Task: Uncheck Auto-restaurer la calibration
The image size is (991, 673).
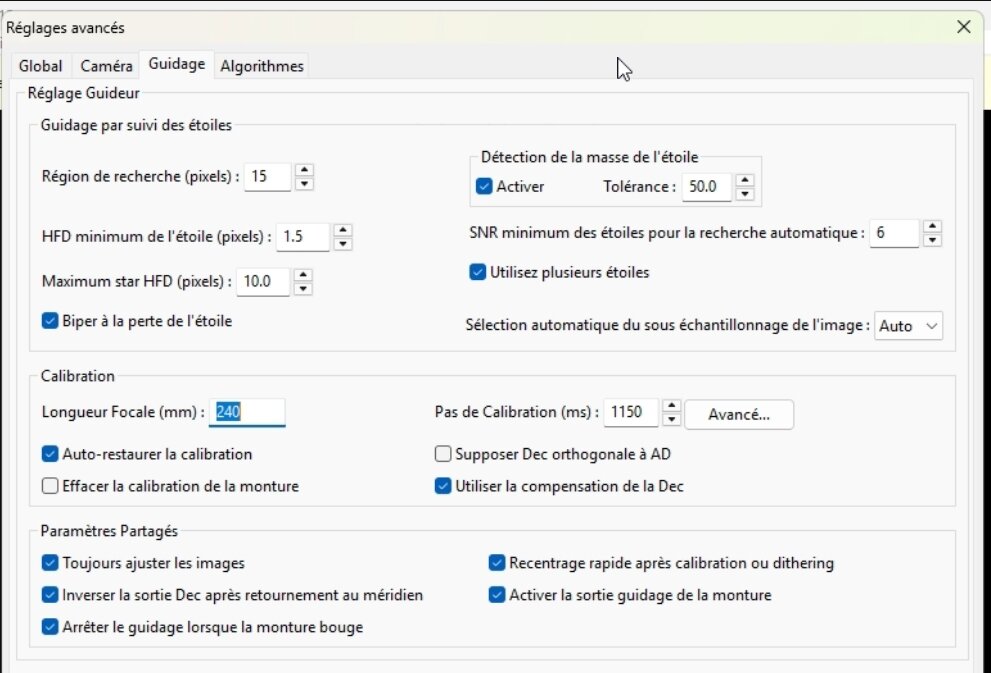Action: point(48,454)
